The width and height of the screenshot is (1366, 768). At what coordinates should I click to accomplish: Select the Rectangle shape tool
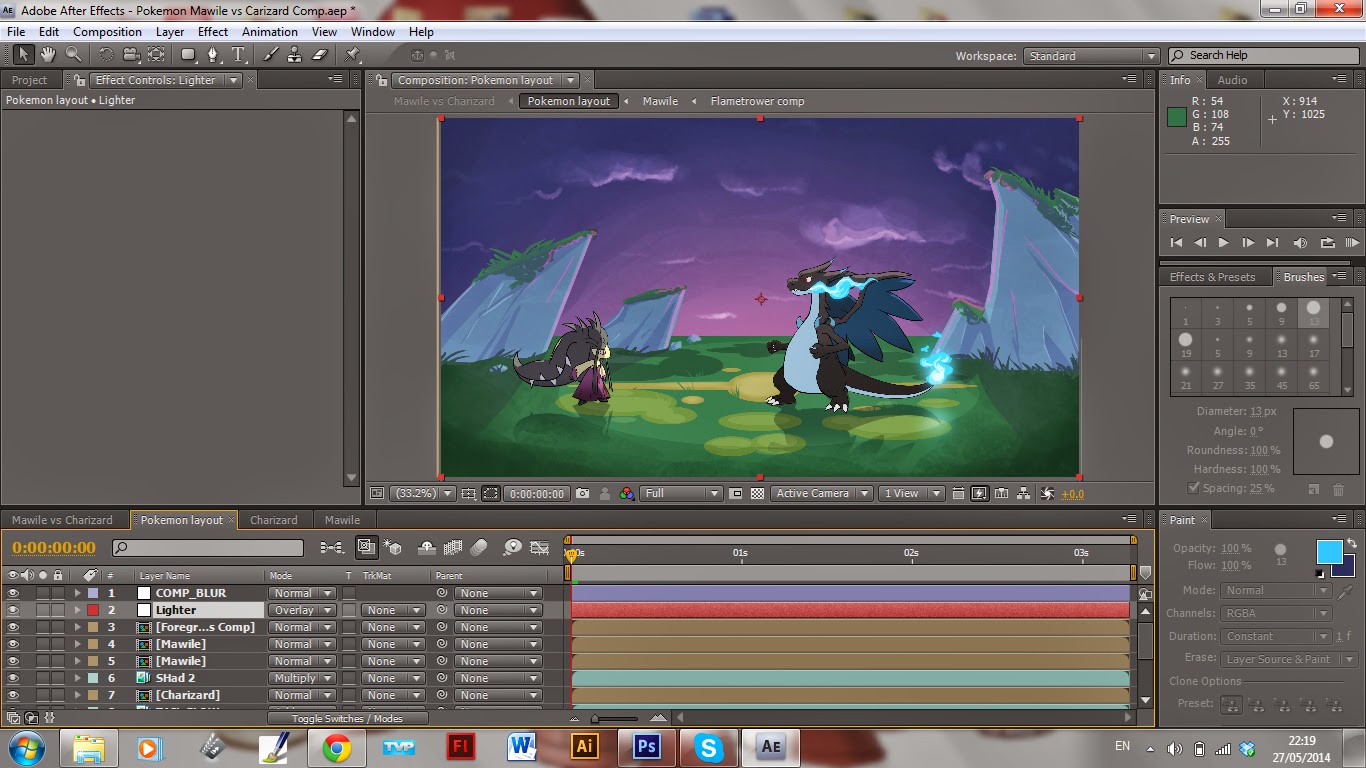pos(189,55)
